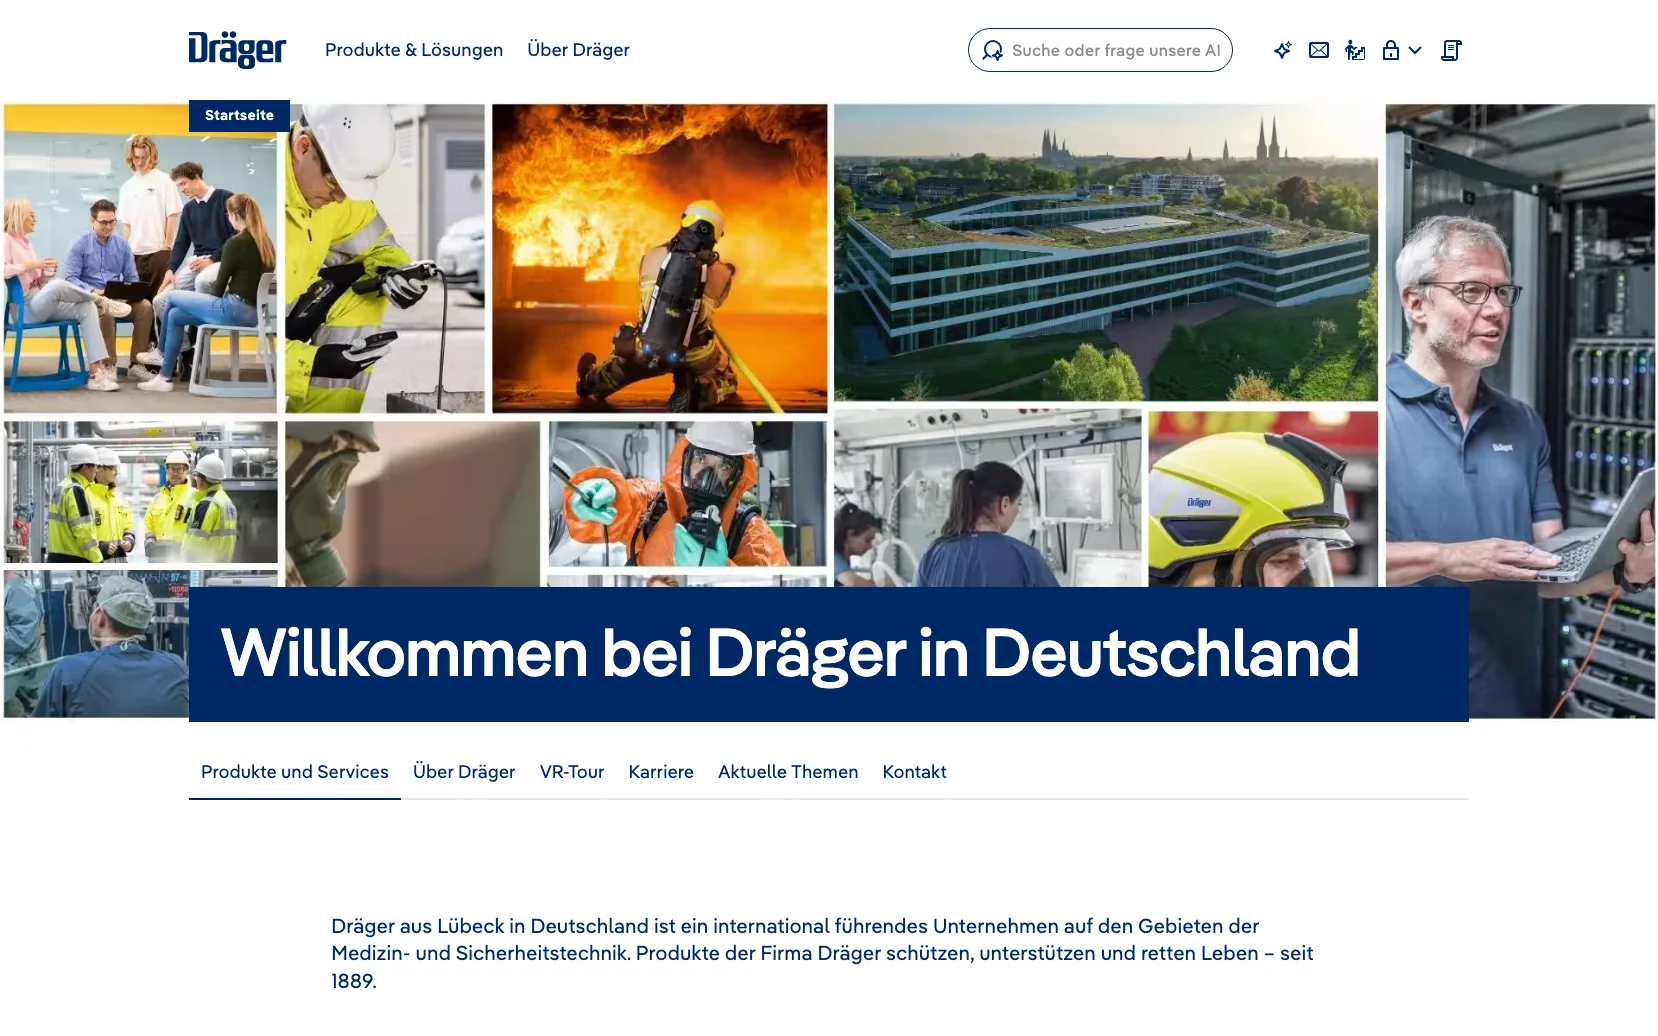Click the Startseite breadcrumb

(239, 115)
